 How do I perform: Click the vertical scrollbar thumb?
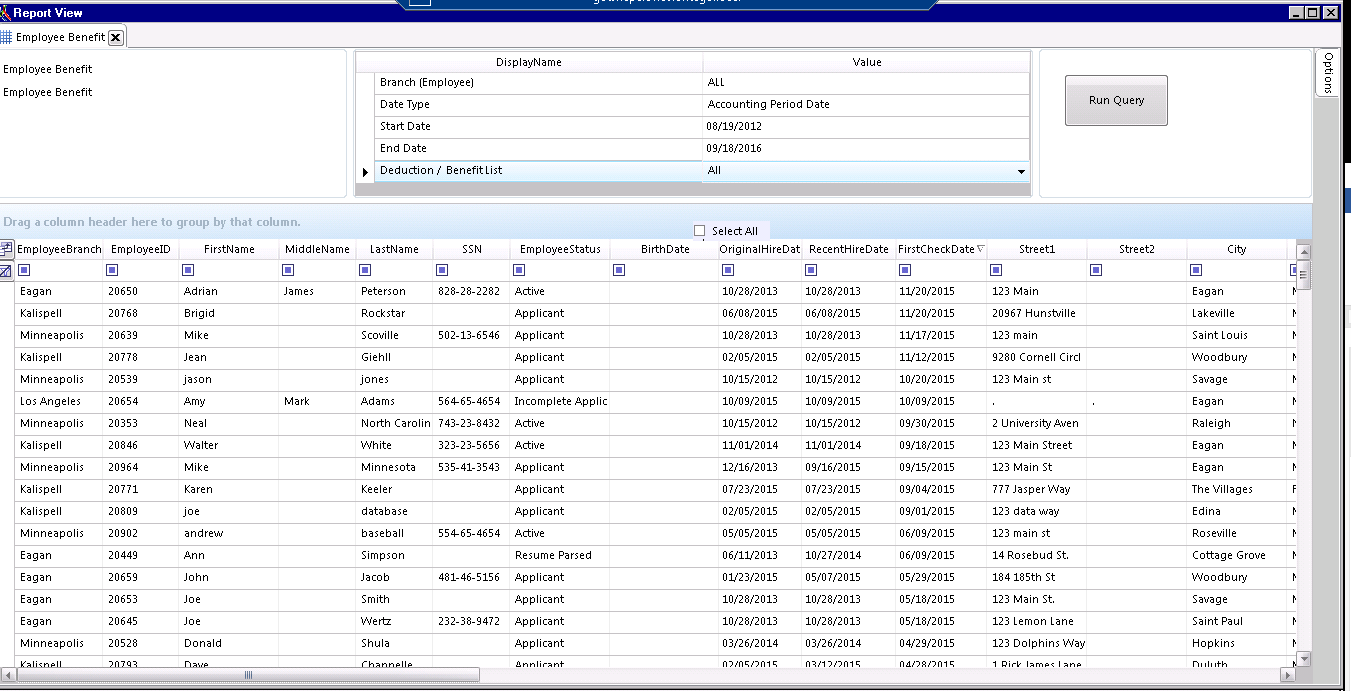(x=1303, y=274)
